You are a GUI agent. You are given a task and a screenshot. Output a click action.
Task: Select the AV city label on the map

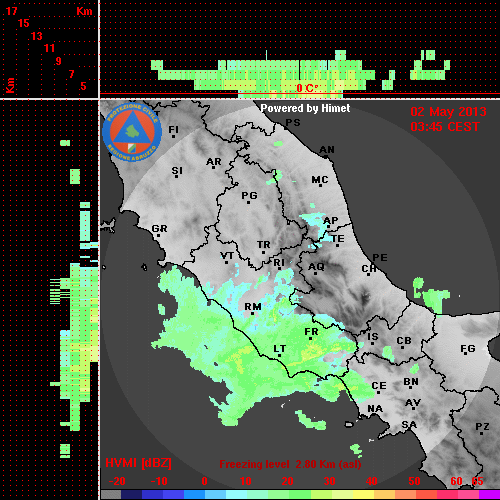[413, 403]
